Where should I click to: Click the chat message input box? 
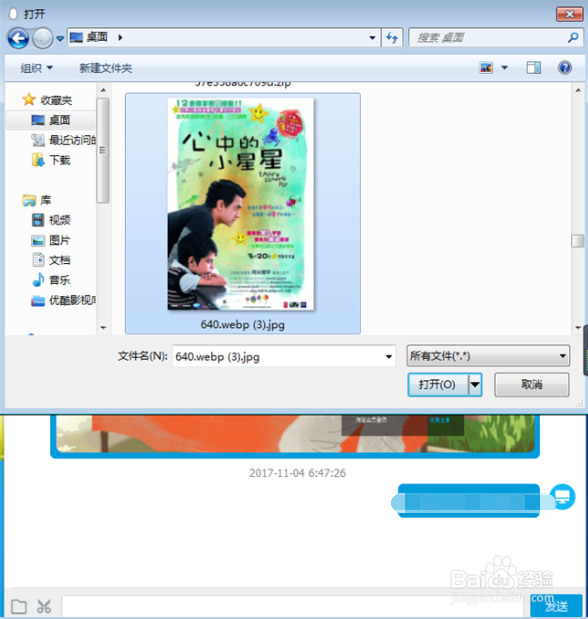click(x=295, y=606)
